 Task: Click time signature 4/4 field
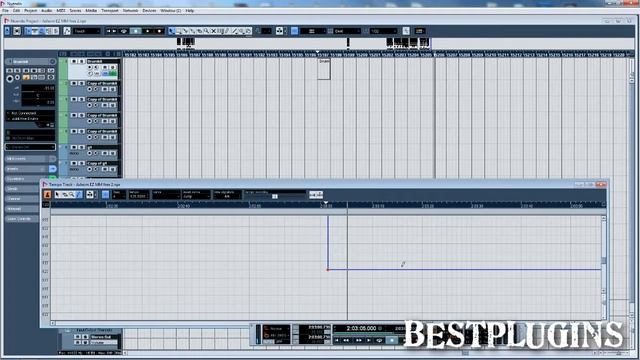[x=227, y=196]
